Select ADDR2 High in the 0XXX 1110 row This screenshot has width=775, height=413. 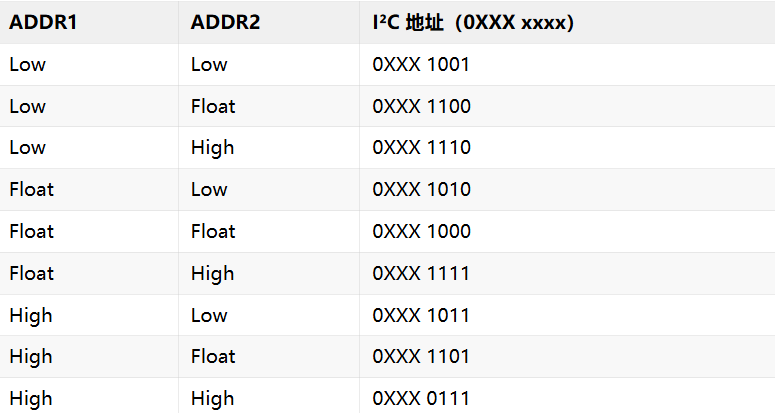point(213,148)
